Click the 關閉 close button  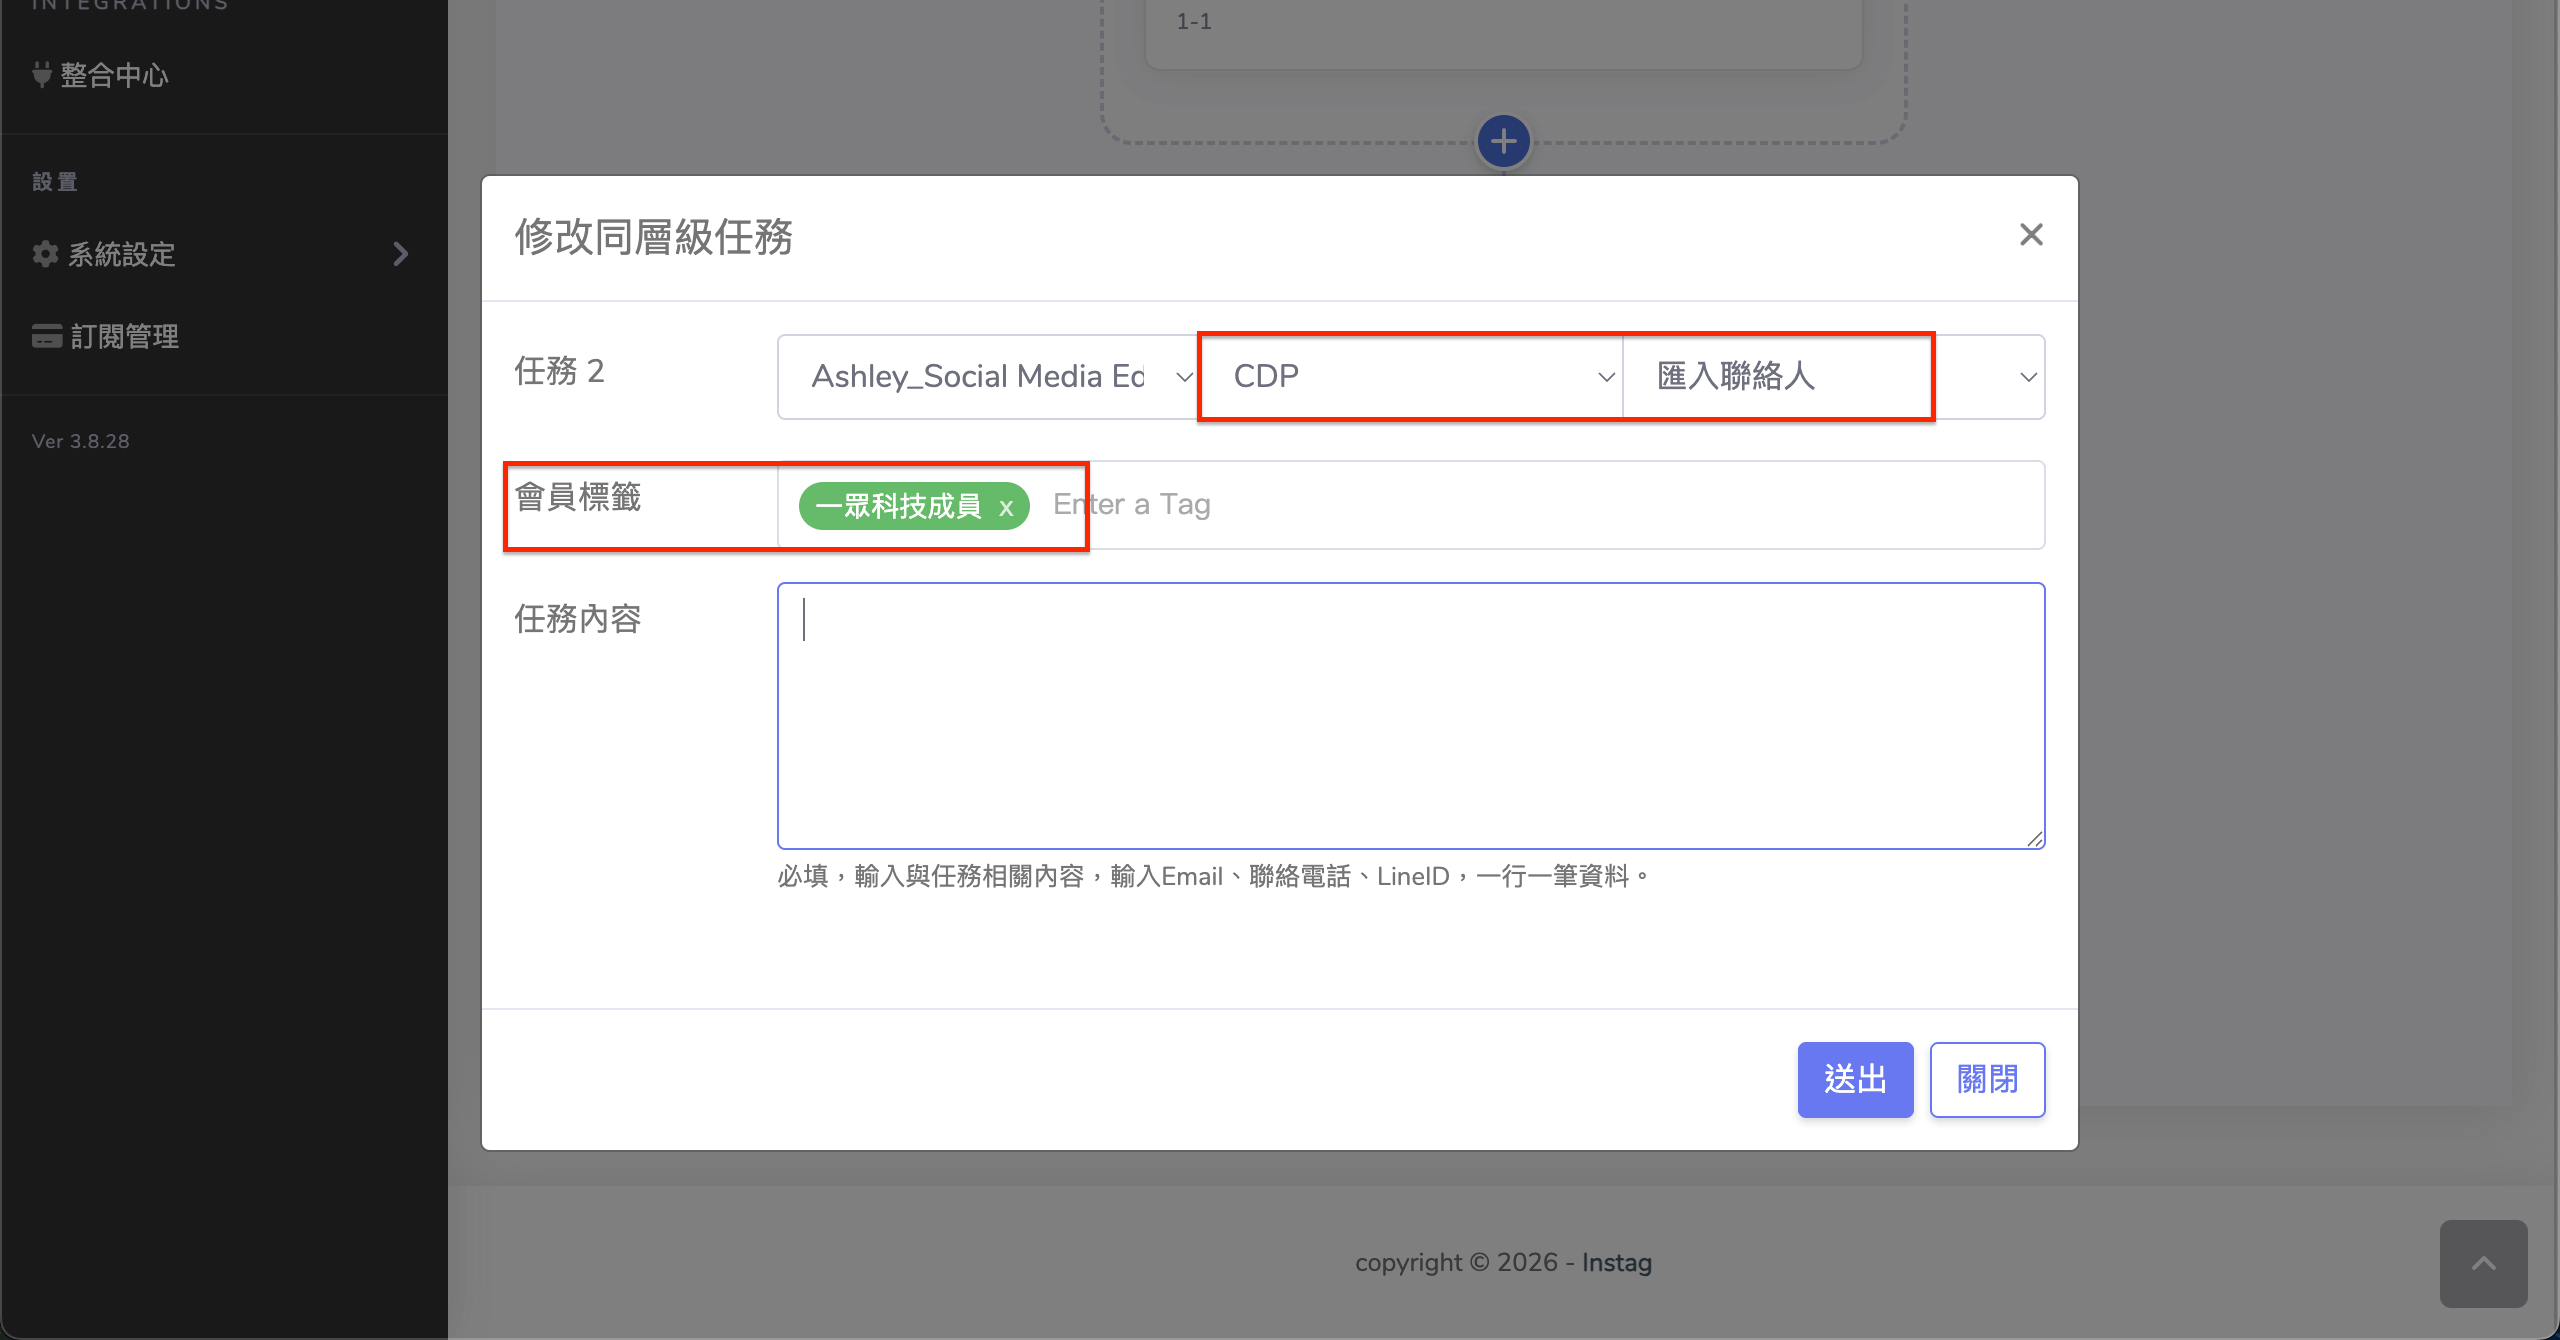pos(1987,1079)
